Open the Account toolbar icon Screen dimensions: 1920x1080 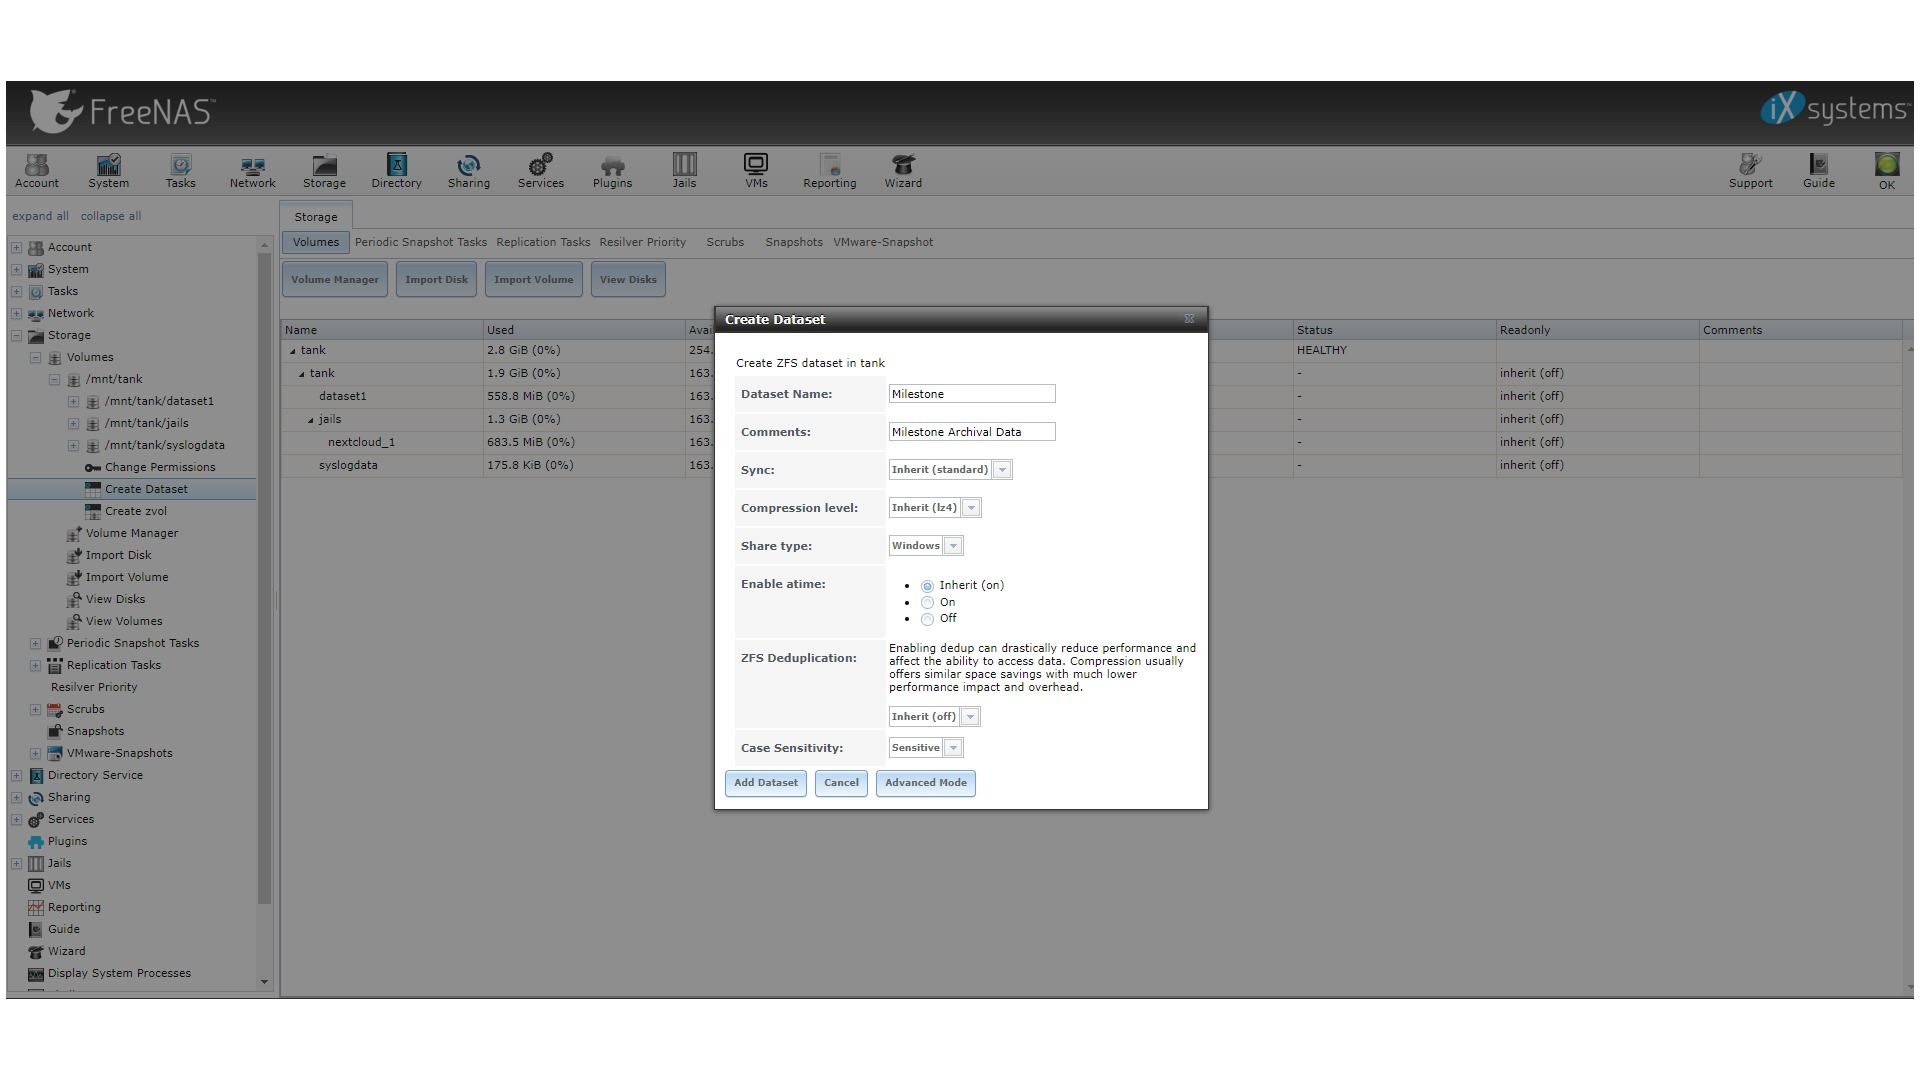(37, 171)
